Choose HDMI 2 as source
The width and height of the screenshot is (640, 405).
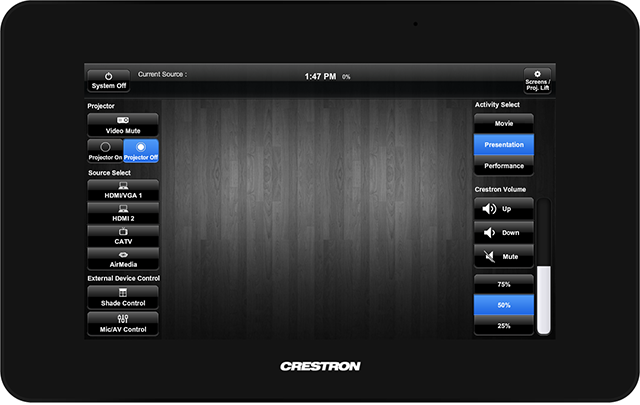click(x=123, y=213)
